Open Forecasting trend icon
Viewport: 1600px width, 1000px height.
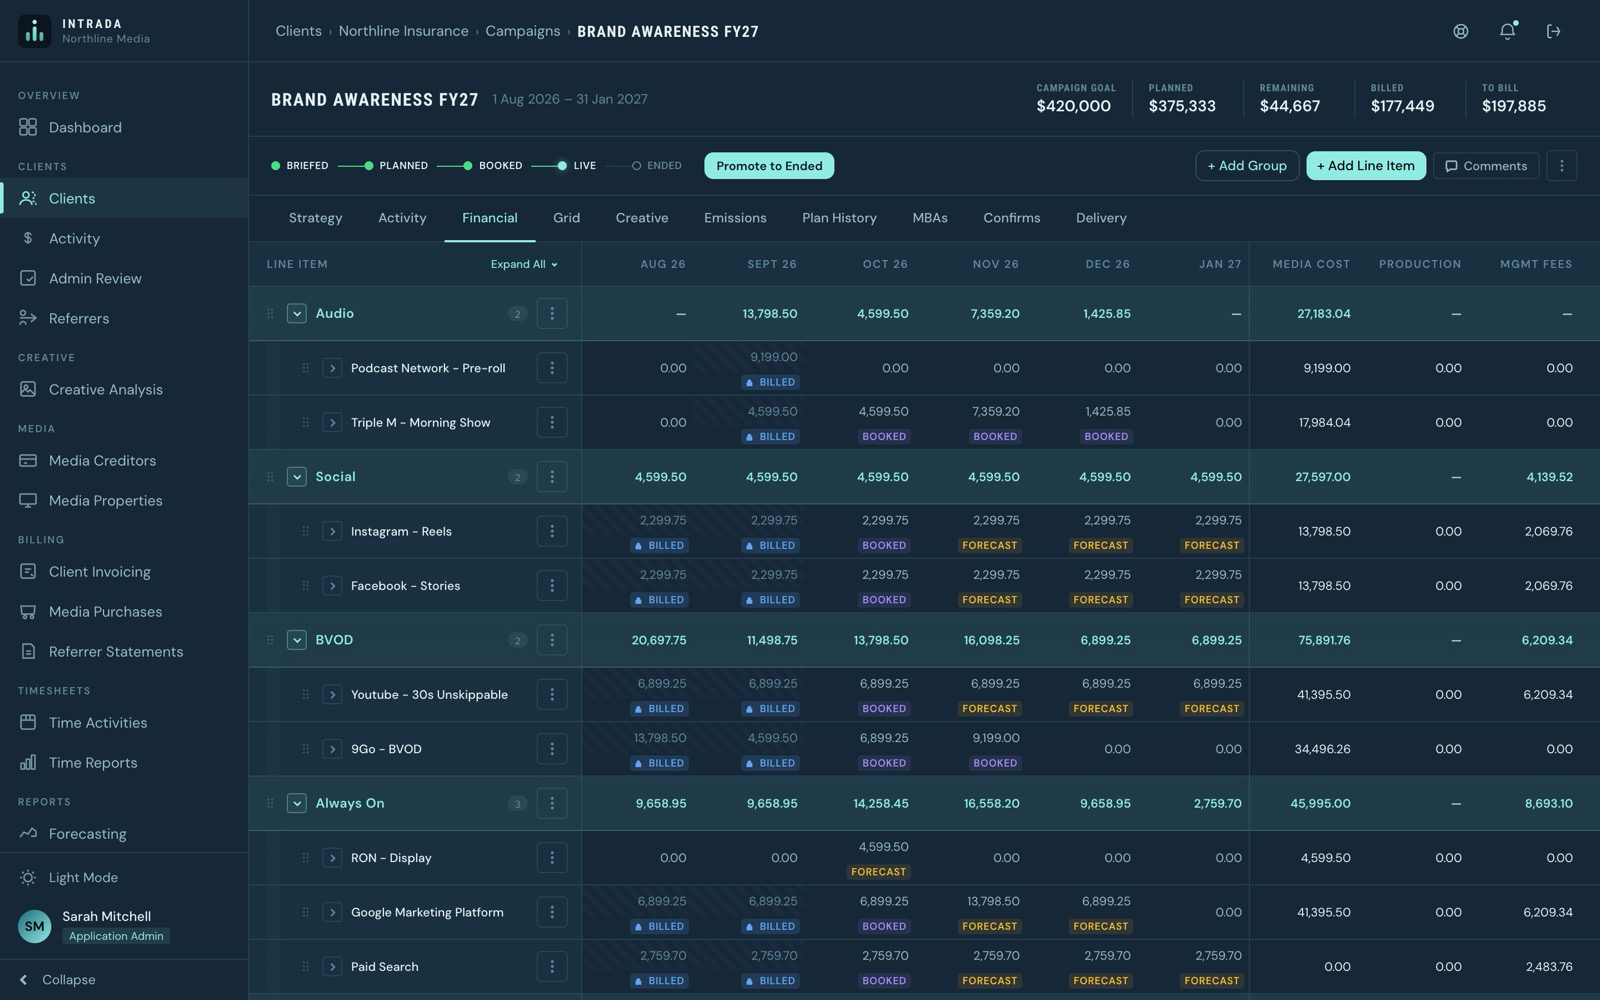pos(28,833)
